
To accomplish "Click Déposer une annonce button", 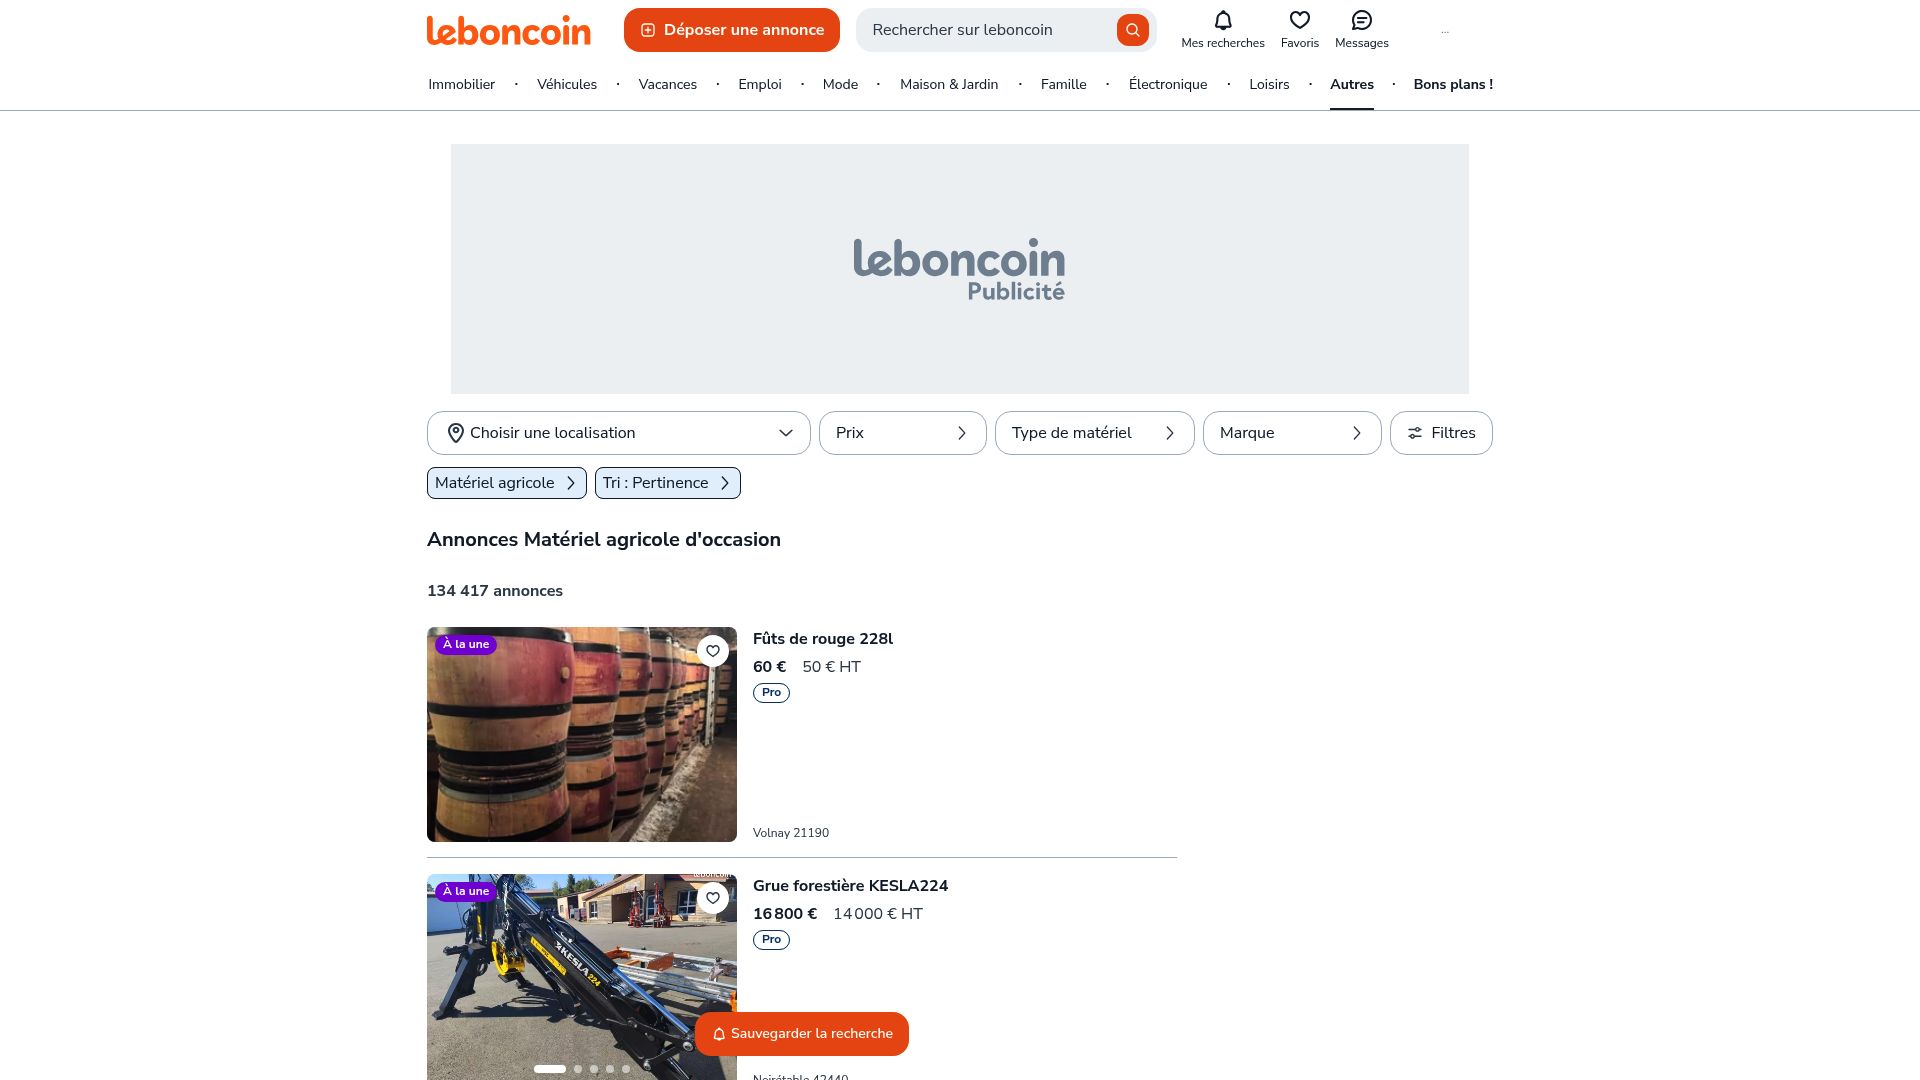I will [x=732, y=30].
